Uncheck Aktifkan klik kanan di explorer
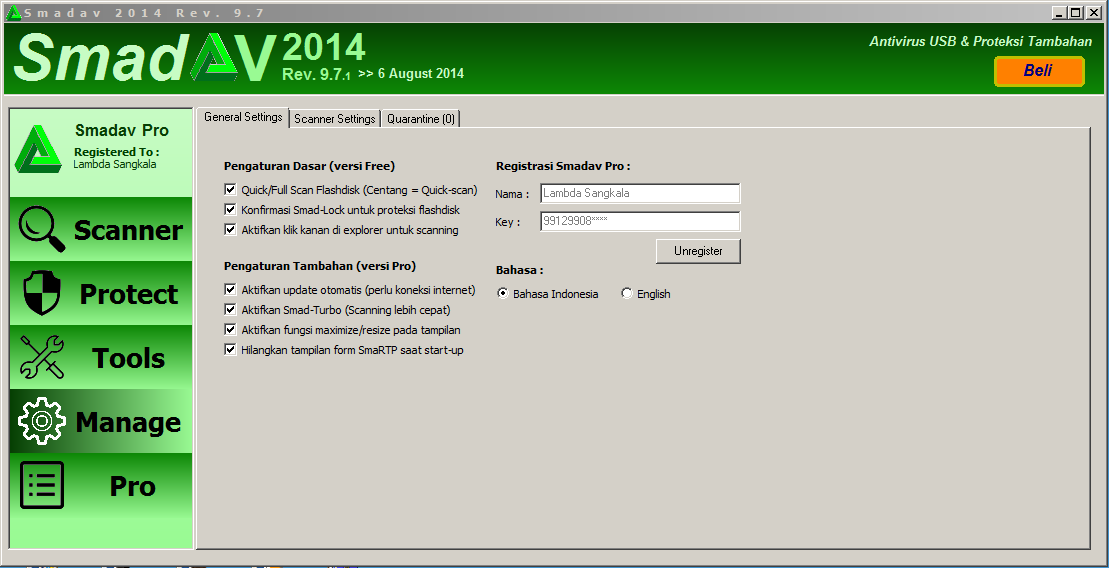Viewport: 1109px width, 568px height. coord(230,229)
